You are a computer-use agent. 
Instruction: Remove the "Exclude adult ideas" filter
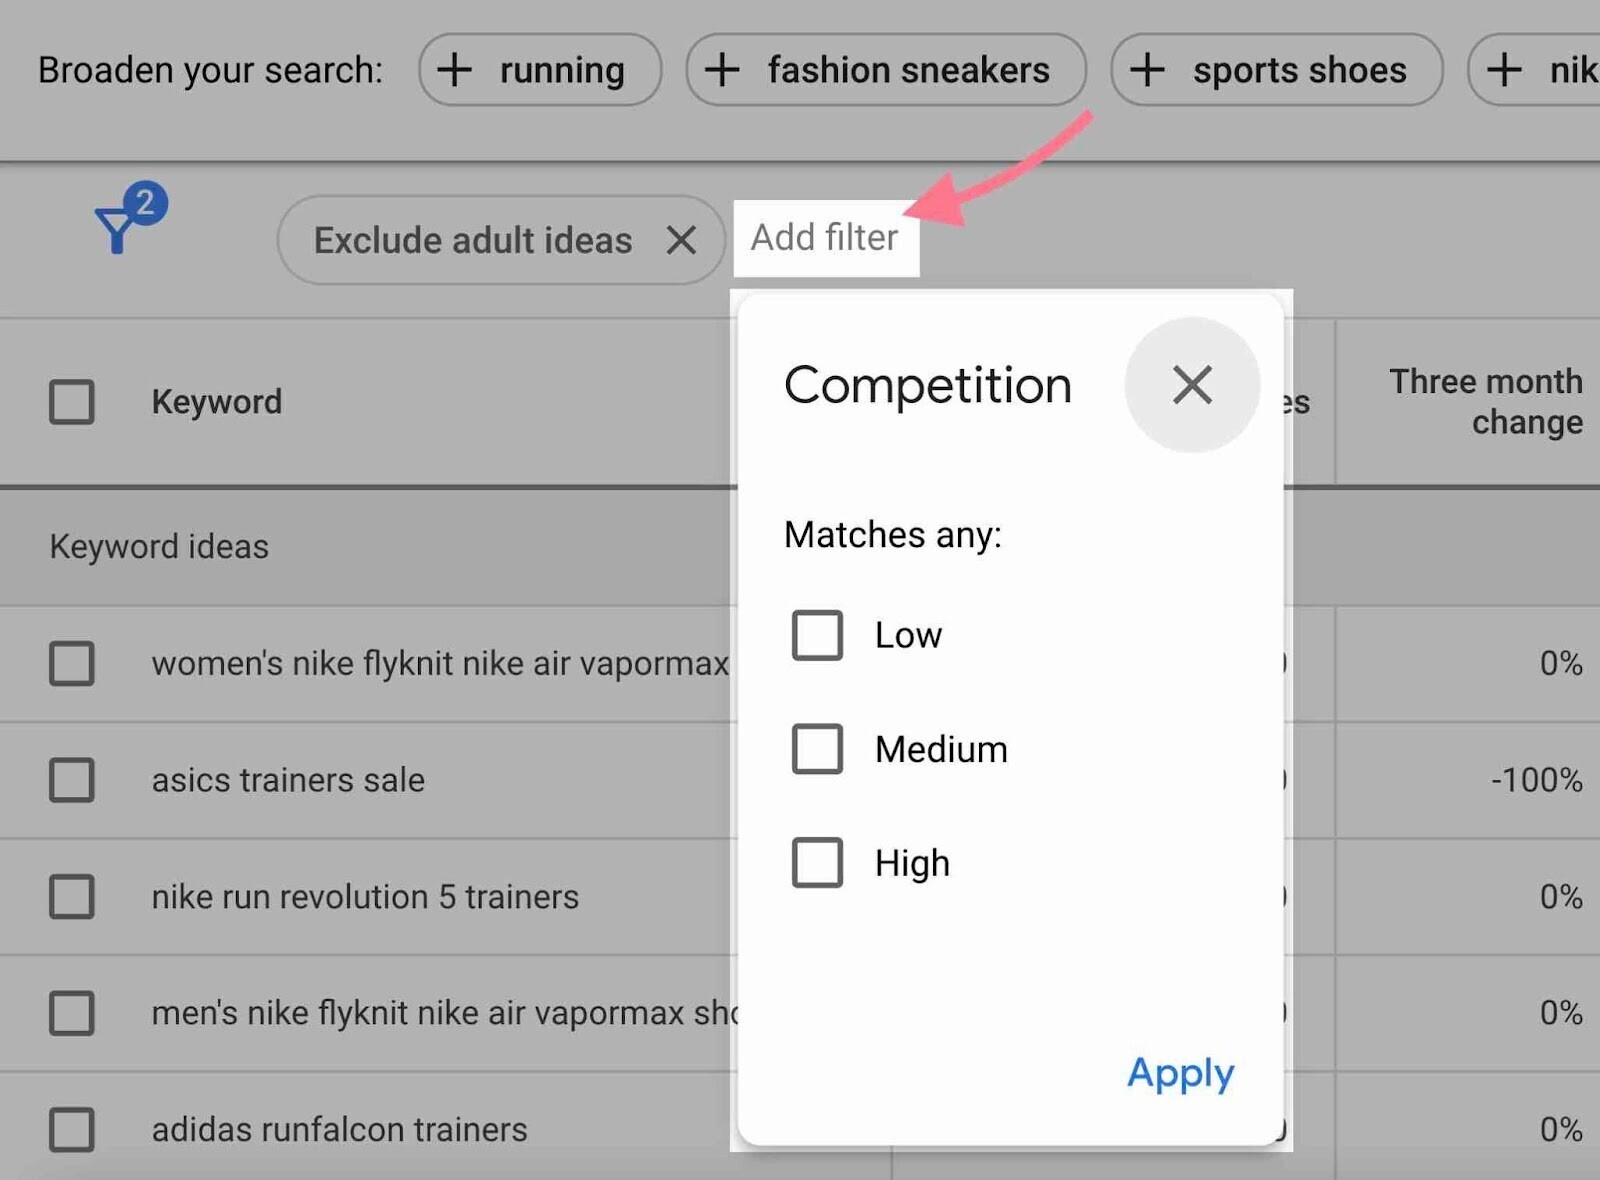(683, 240)
